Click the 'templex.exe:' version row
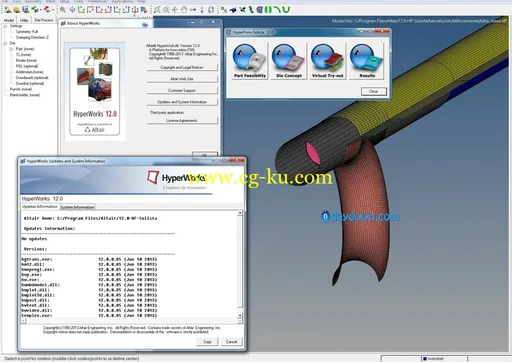Image resolution: width=512 pixels, height=362 pixels. click(89, 315)
